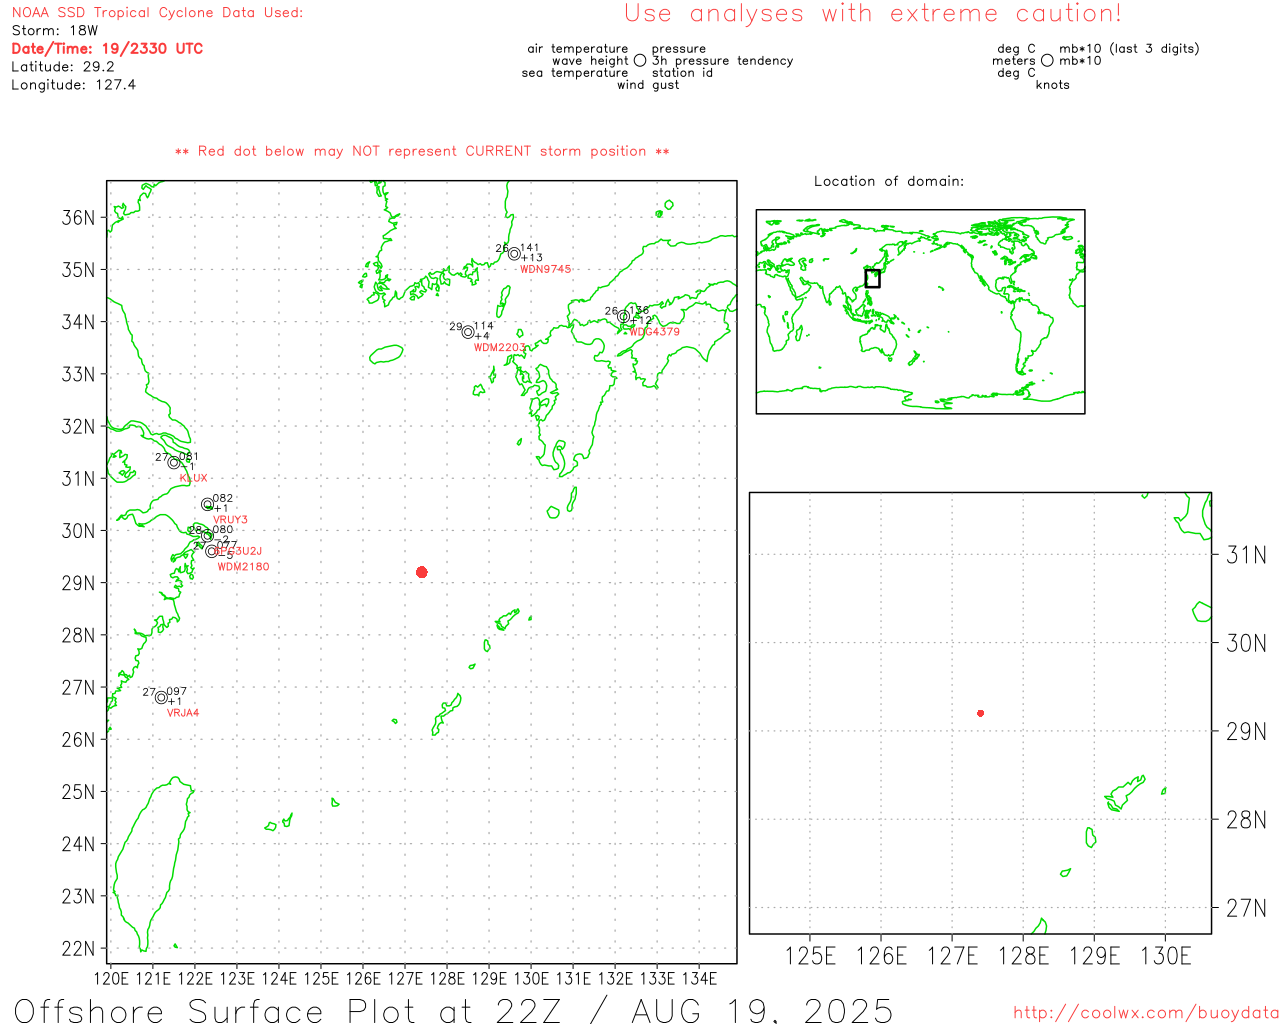Image resolution: width=1280 pixels, height=1024 pixels.
Task: Click the 36N latitude axis label
Action: click(79, 218)
